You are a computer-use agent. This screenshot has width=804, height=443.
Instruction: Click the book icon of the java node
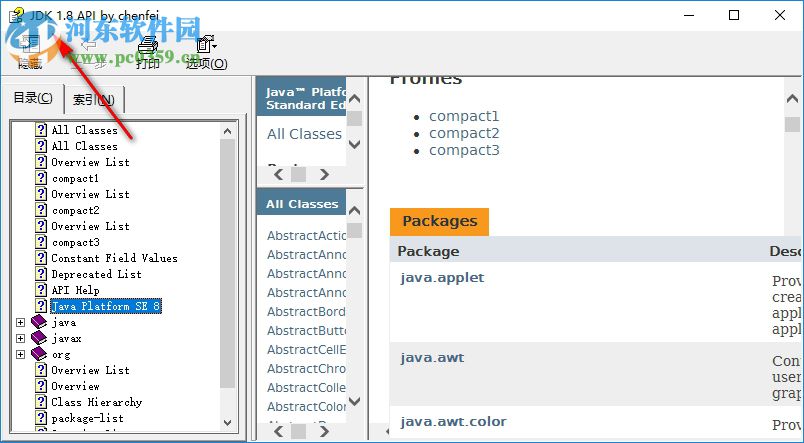click(x=39, y=322)
